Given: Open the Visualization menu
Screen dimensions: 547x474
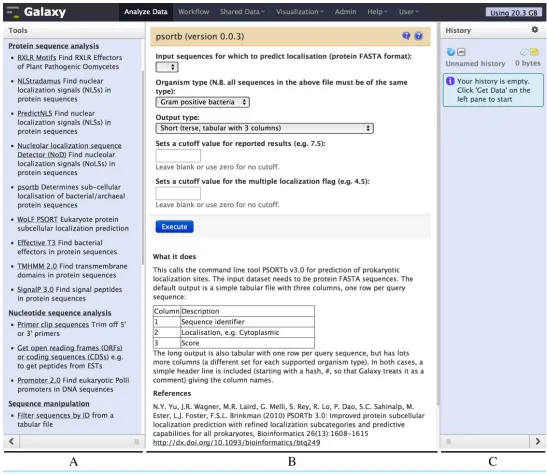Looking at the screenshot, I should pos(300,12).
